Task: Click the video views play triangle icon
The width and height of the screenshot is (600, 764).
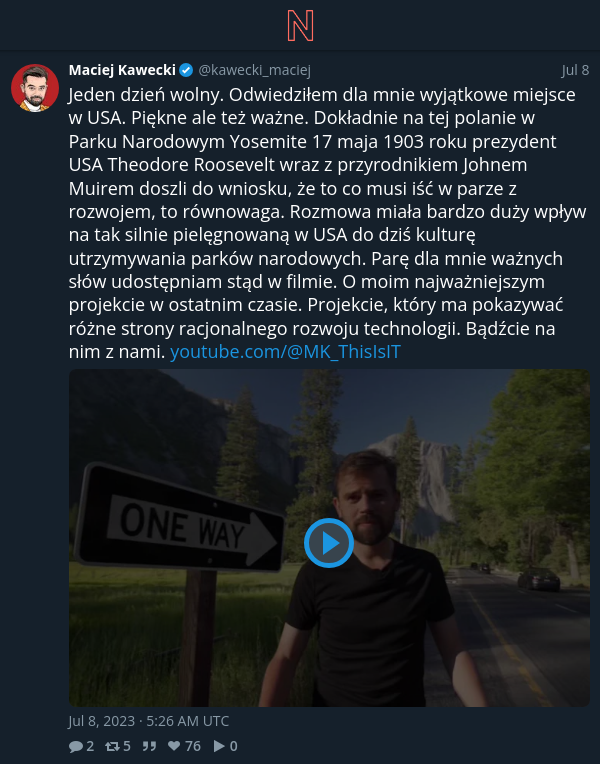Action: click(219, 746)
